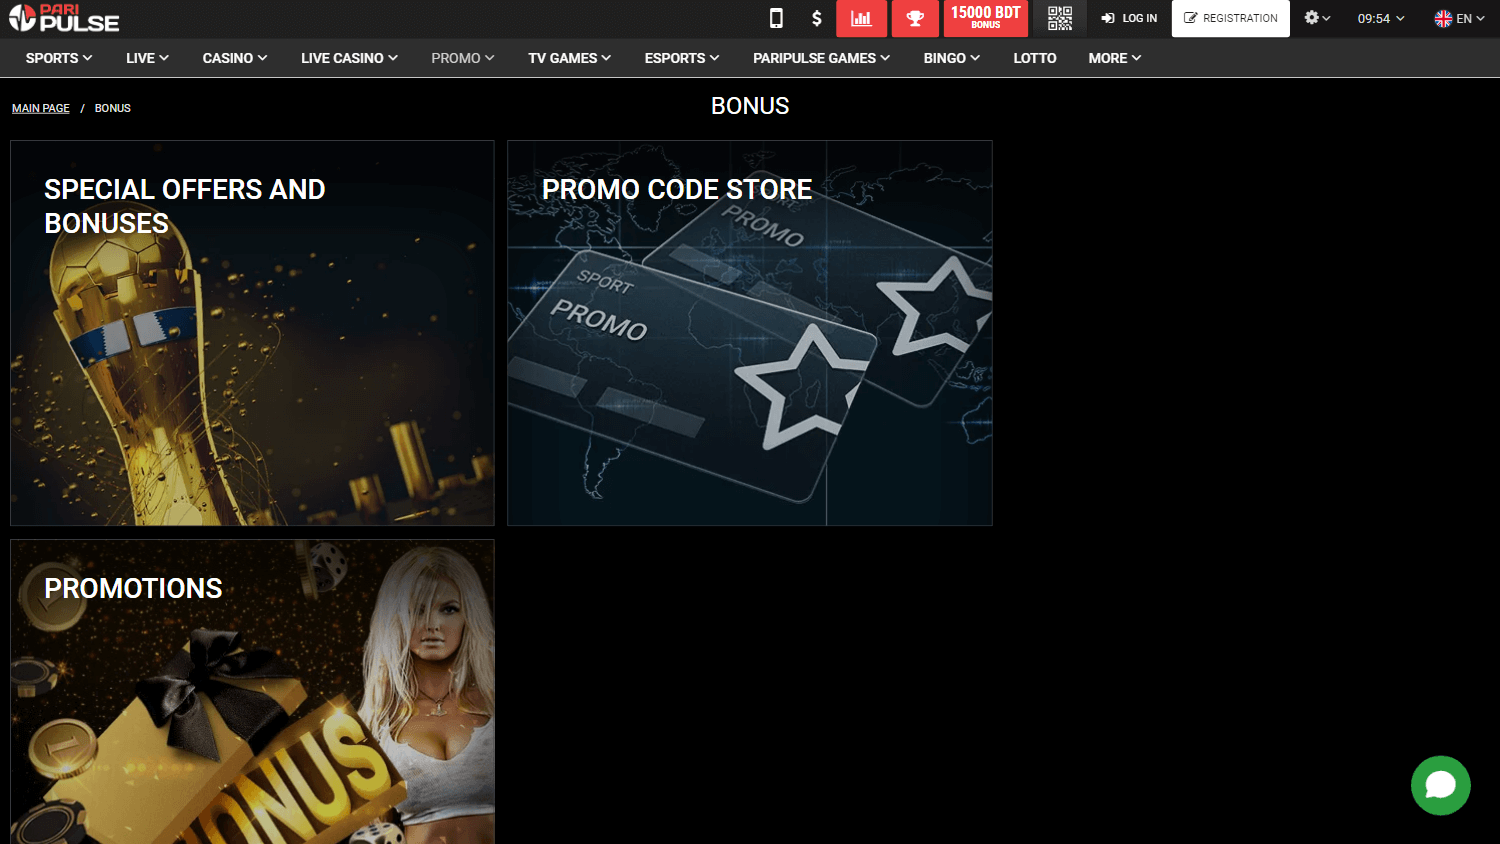This screenshot has height=844, width=1500.
Task: Open the red statistics chart icon
Action: [x=861, y=18]
